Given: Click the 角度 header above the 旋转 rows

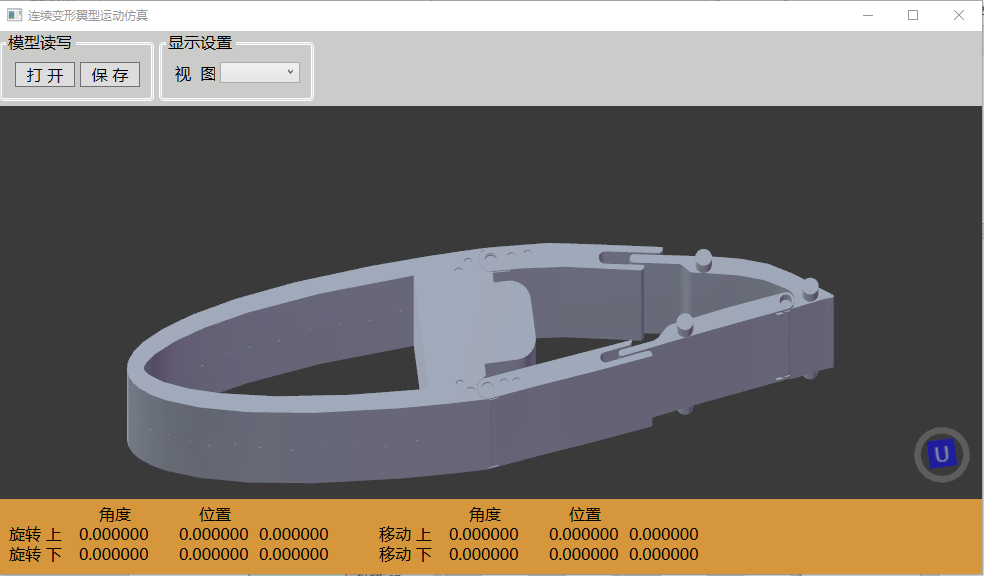Looking at the screenshot, I should pos(115,514).
